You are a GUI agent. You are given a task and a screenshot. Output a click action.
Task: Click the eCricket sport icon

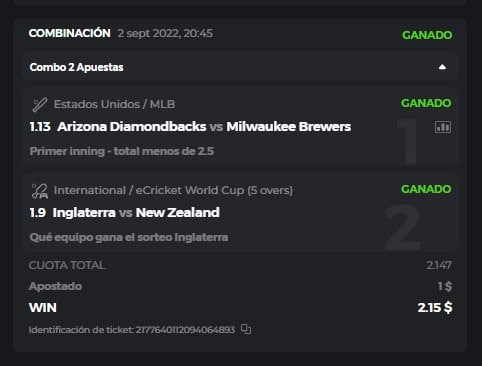pyautogui.click(x=40, y=191)
